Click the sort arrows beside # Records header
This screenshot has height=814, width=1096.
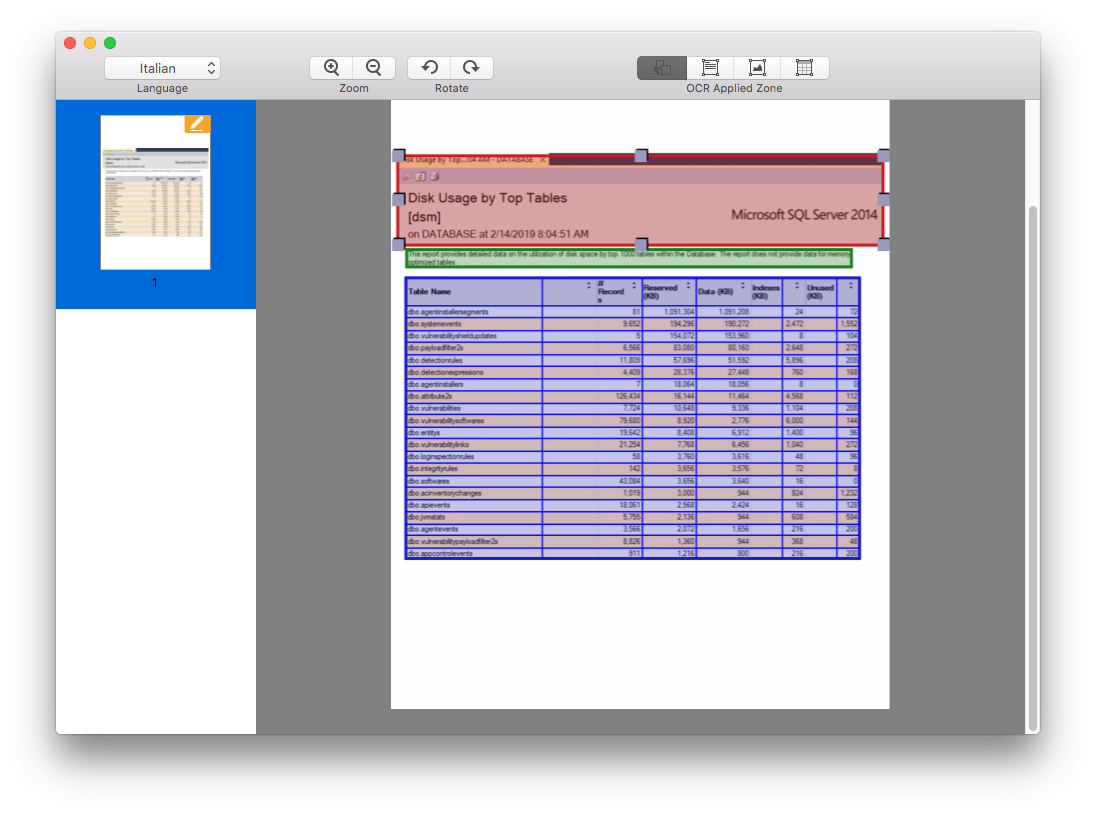(634, 286)
